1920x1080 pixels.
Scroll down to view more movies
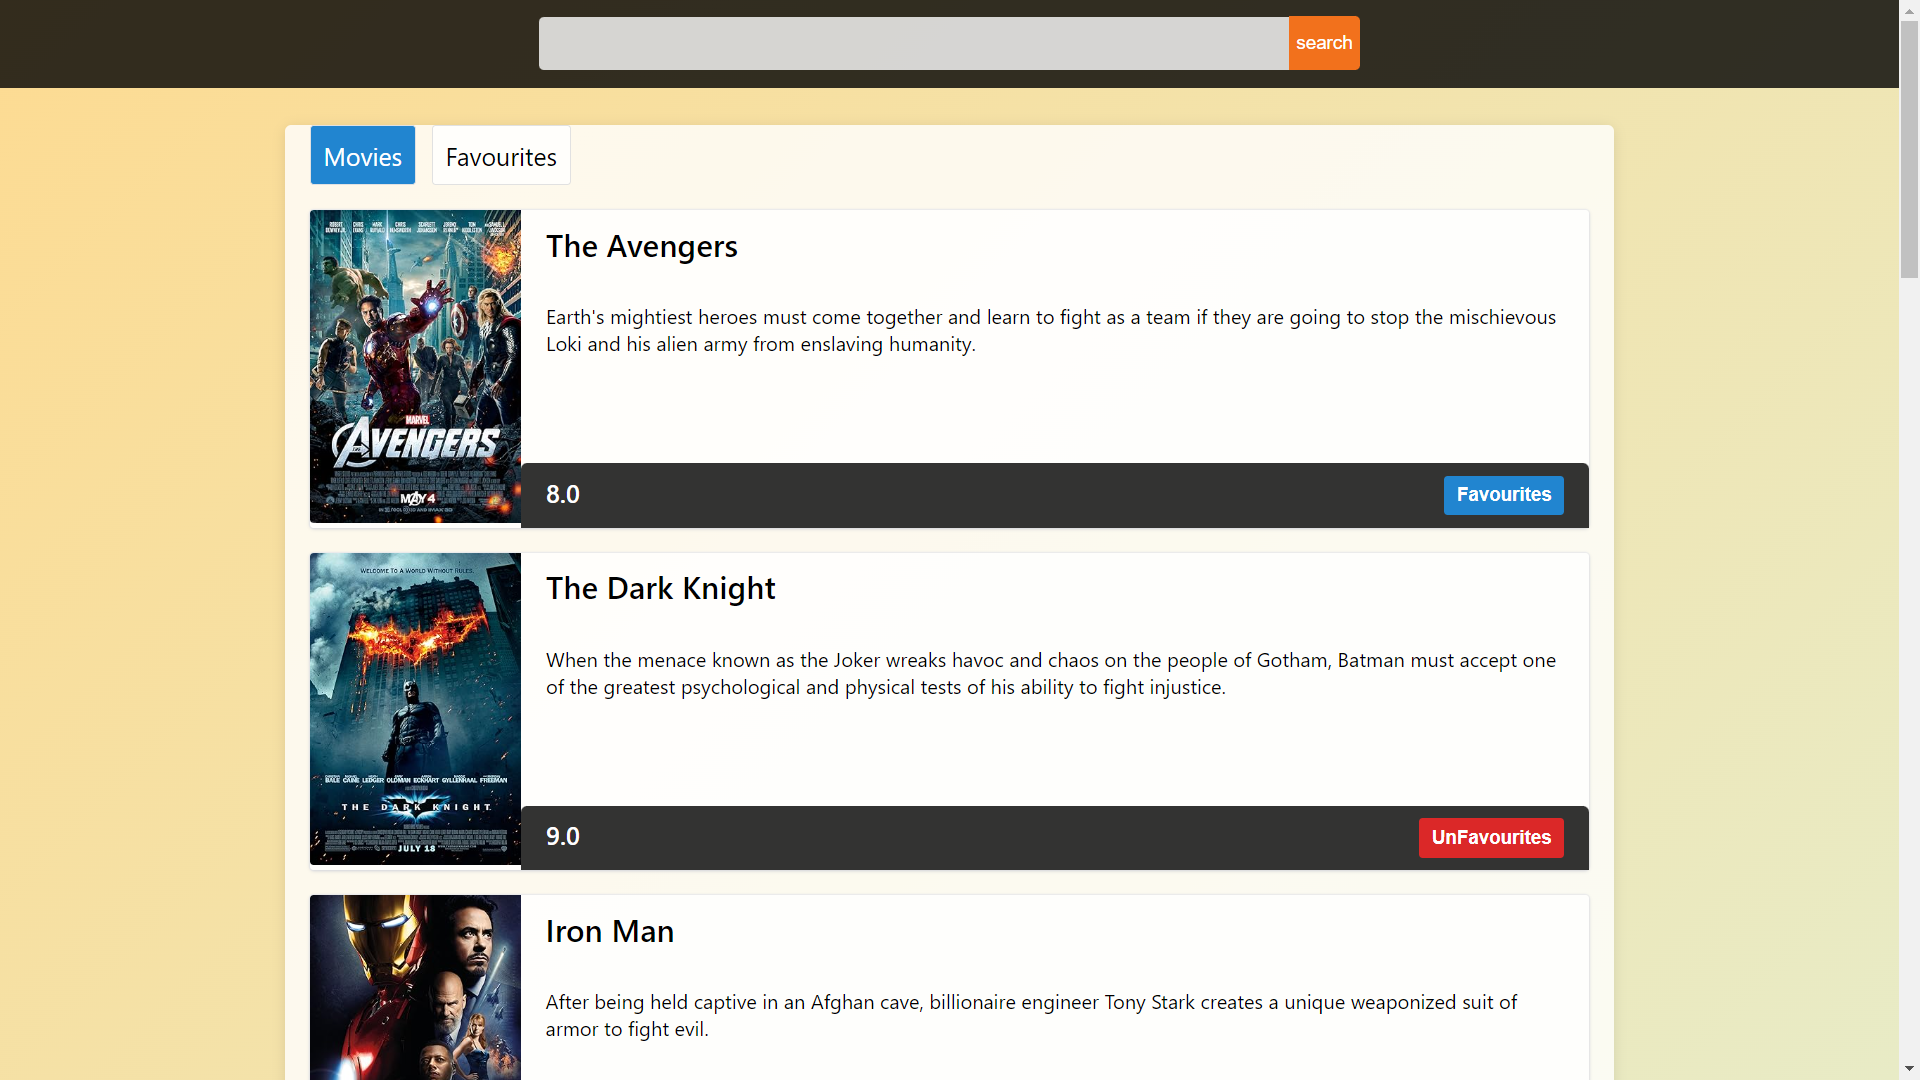click(x=1908, y=1068)
